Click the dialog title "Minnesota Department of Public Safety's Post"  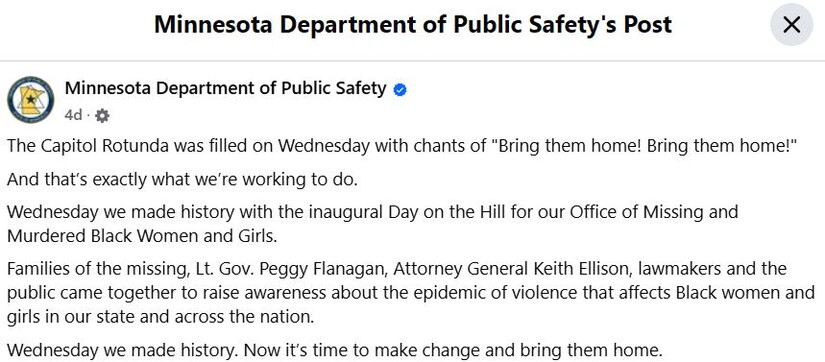tap(412, 25)
